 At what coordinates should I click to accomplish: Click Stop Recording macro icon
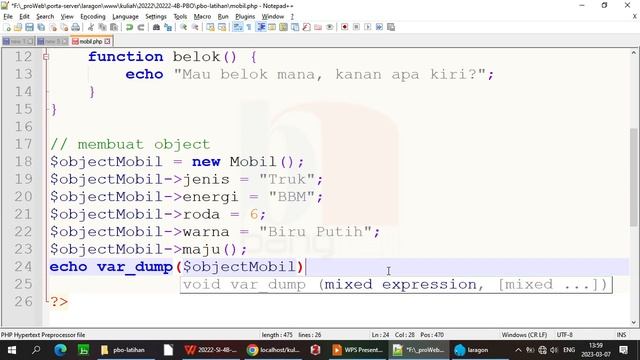click(x=356, y=27)
